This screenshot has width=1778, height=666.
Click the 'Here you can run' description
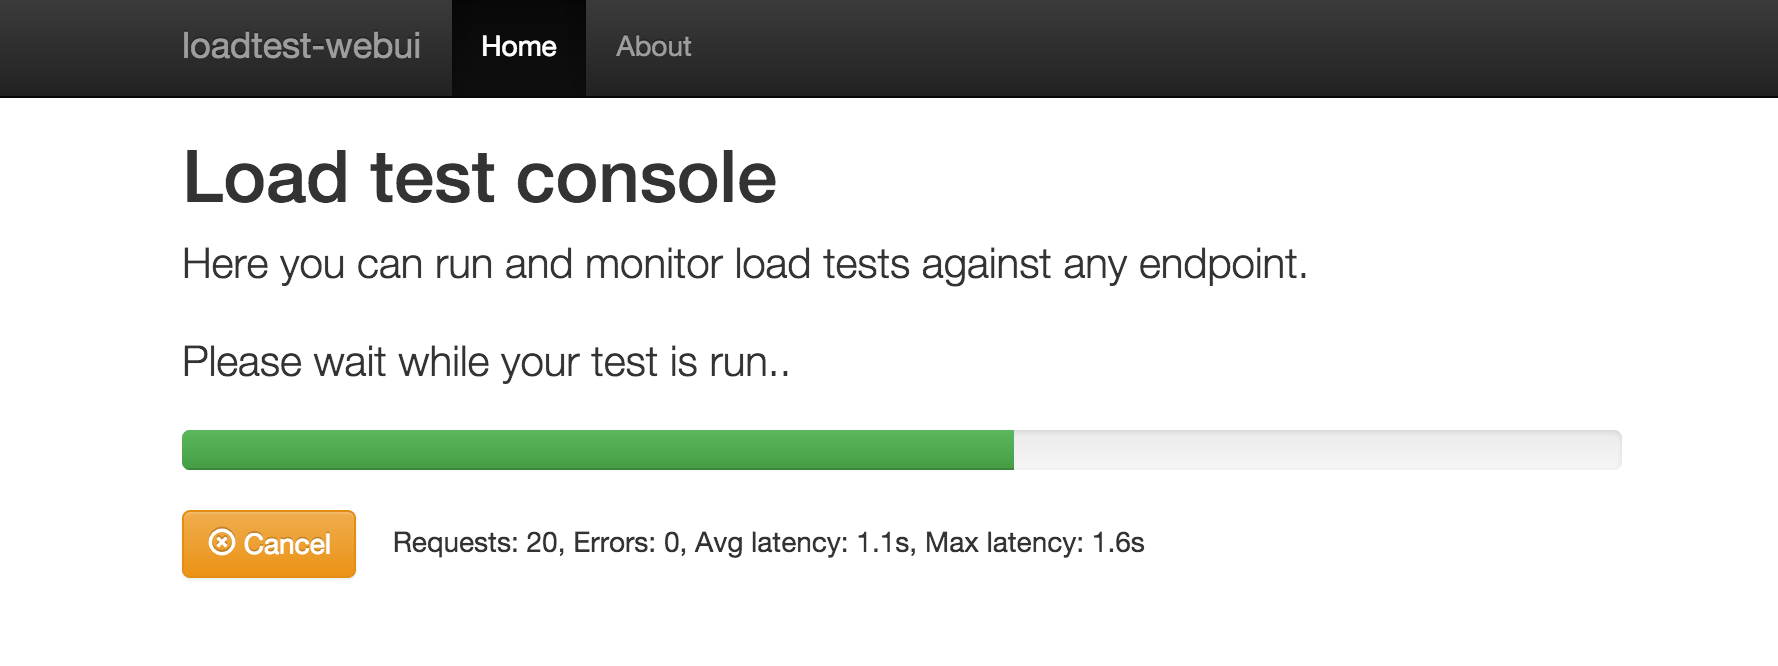point(745,264)
